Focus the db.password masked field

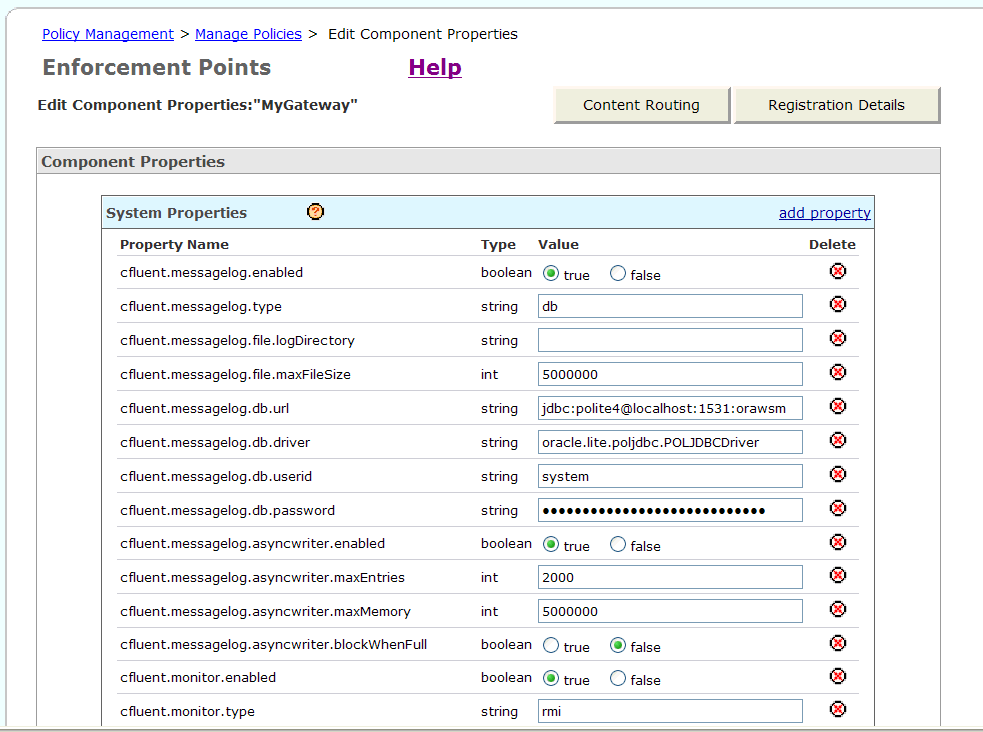[x=670, y=510]
